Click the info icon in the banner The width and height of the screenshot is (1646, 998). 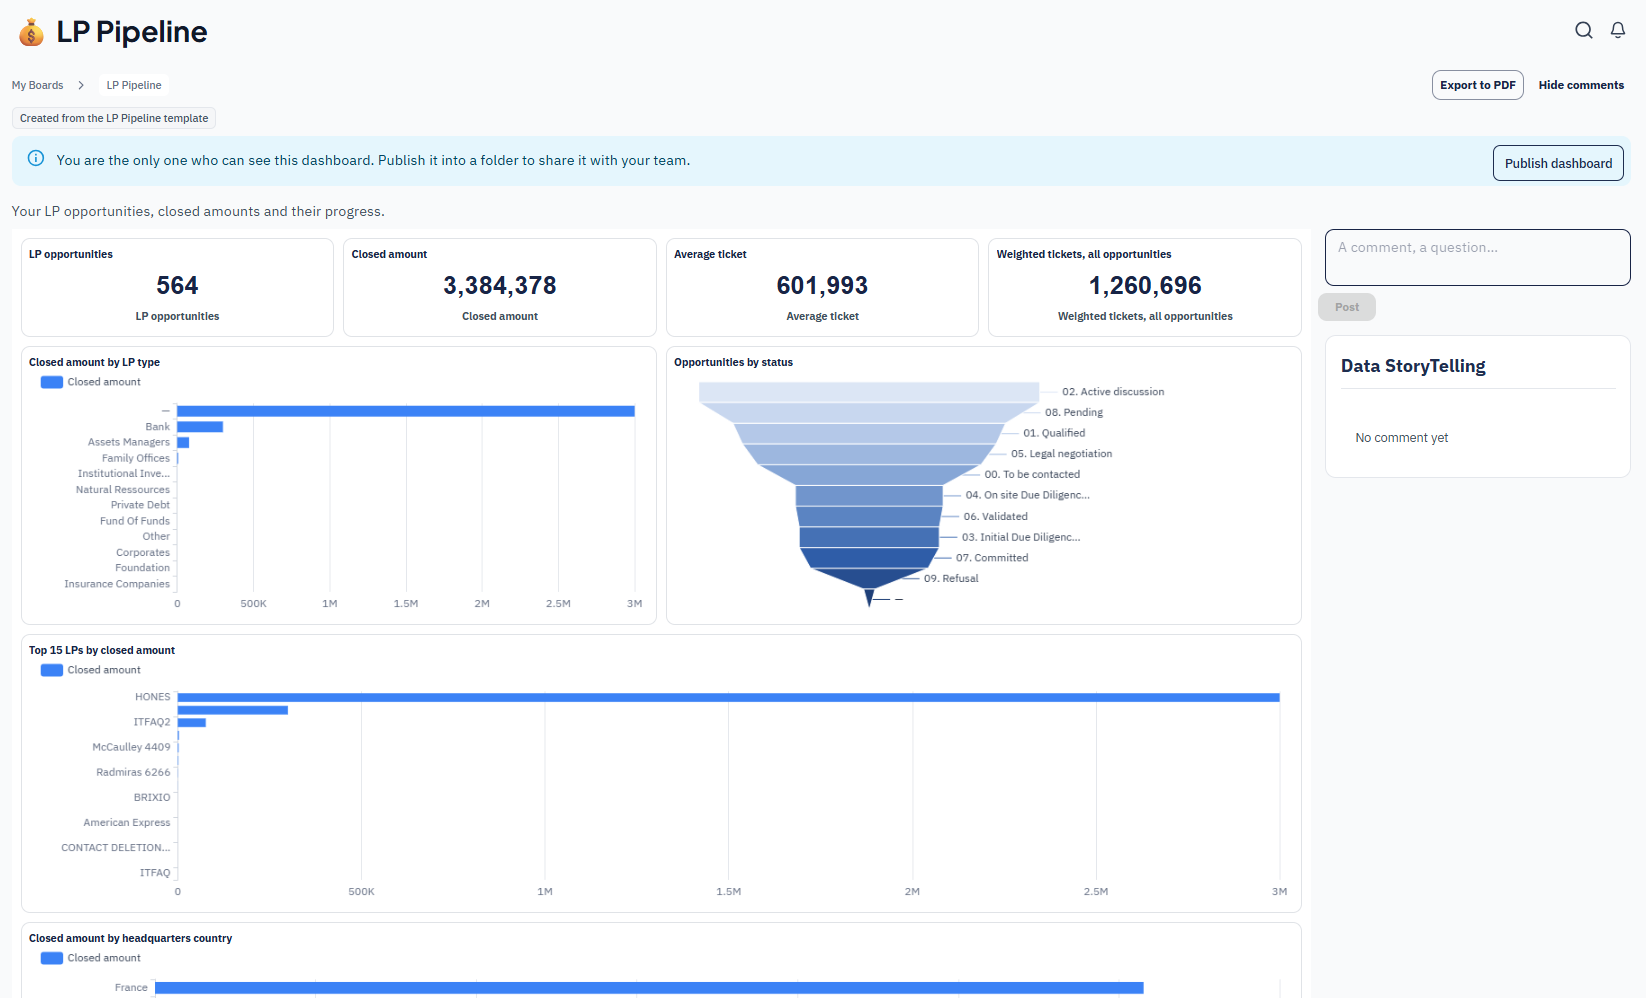36,158
